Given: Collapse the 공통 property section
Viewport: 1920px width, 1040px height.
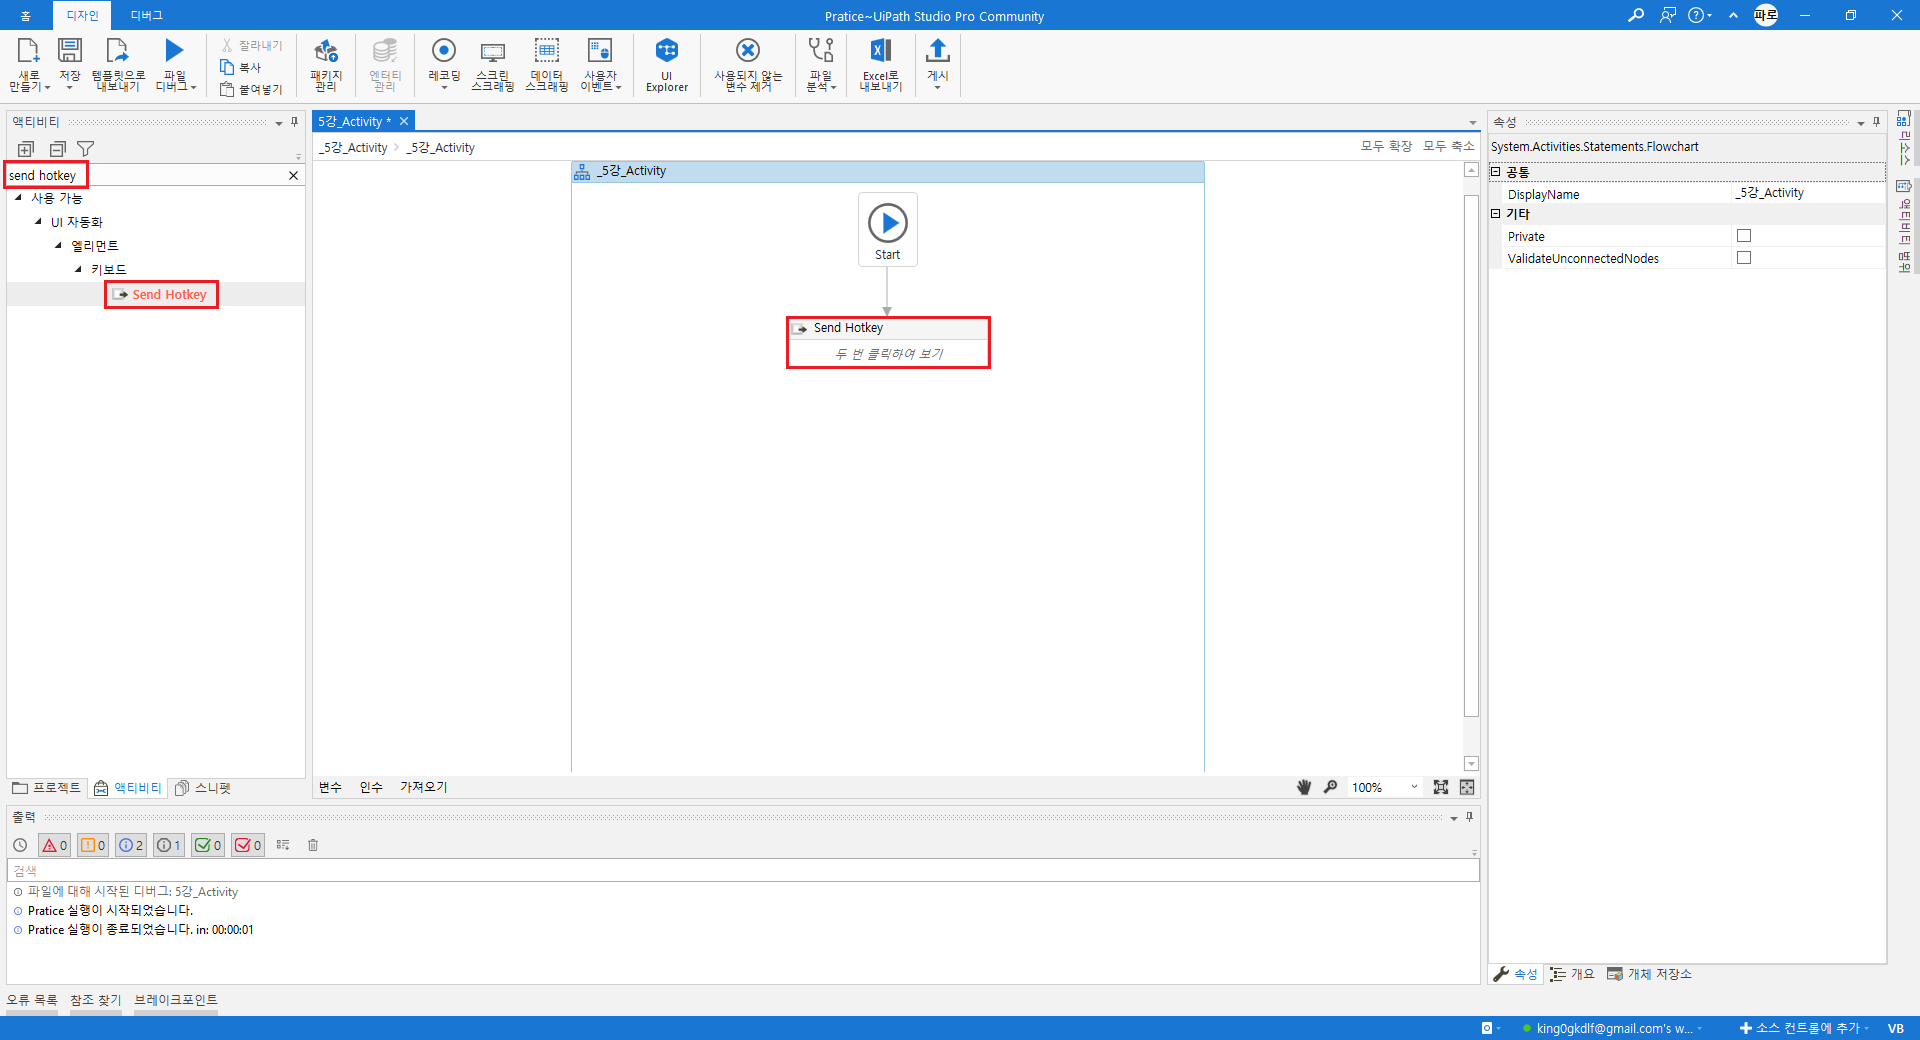Looking at the screenshot, I should (1496, 172).
